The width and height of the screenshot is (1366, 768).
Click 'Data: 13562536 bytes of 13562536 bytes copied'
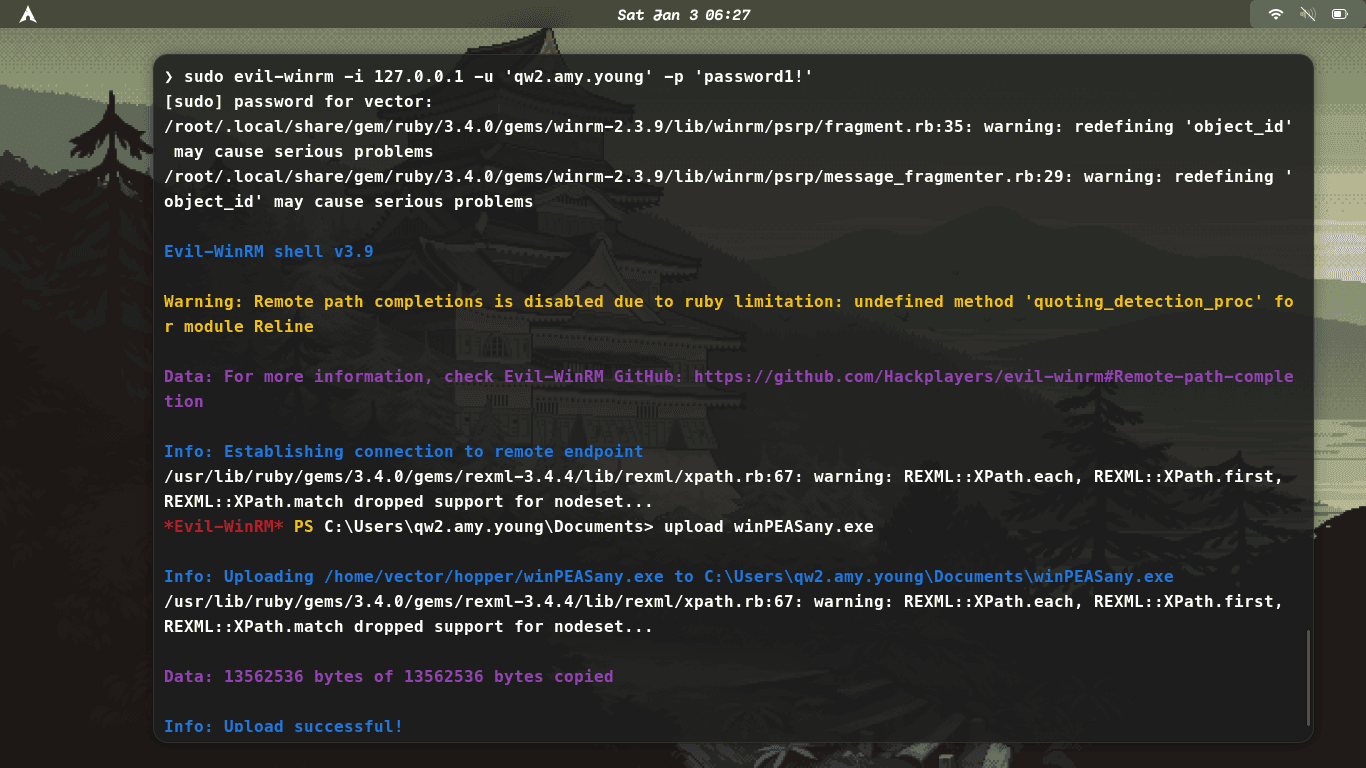(389, 677)
